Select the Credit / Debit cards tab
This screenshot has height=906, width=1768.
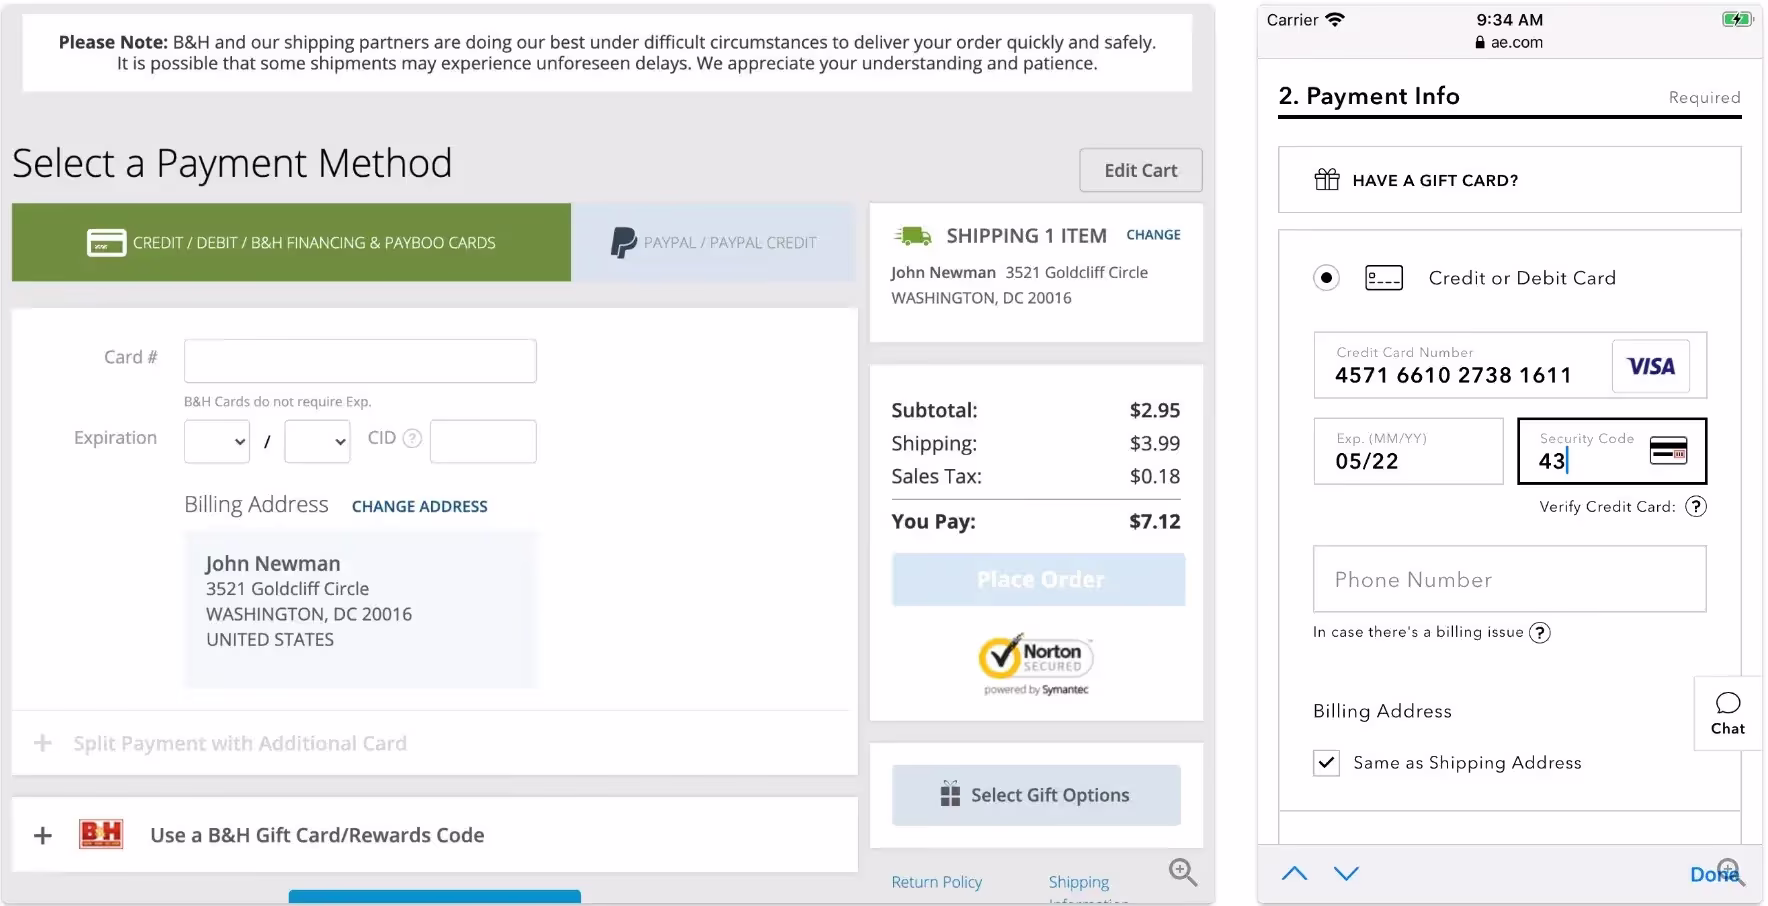tap(291, 243)
